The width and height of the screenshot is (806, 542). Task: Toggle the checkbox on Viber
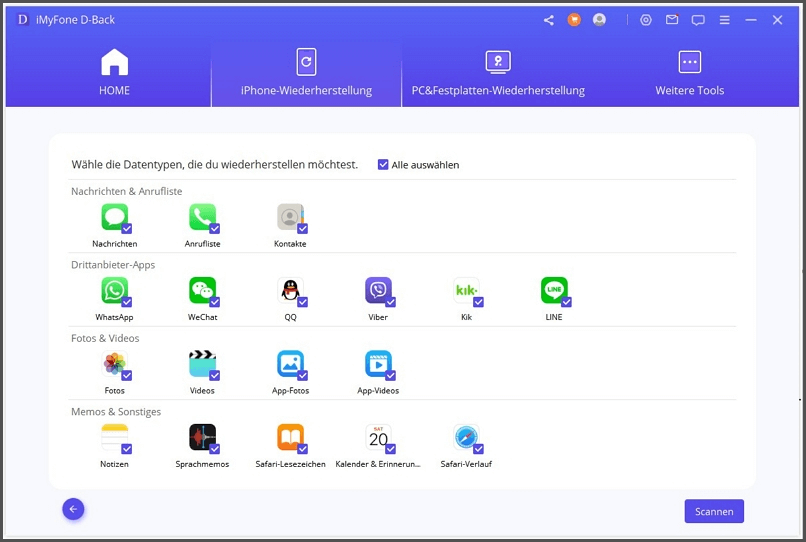(x=390, y=302)
